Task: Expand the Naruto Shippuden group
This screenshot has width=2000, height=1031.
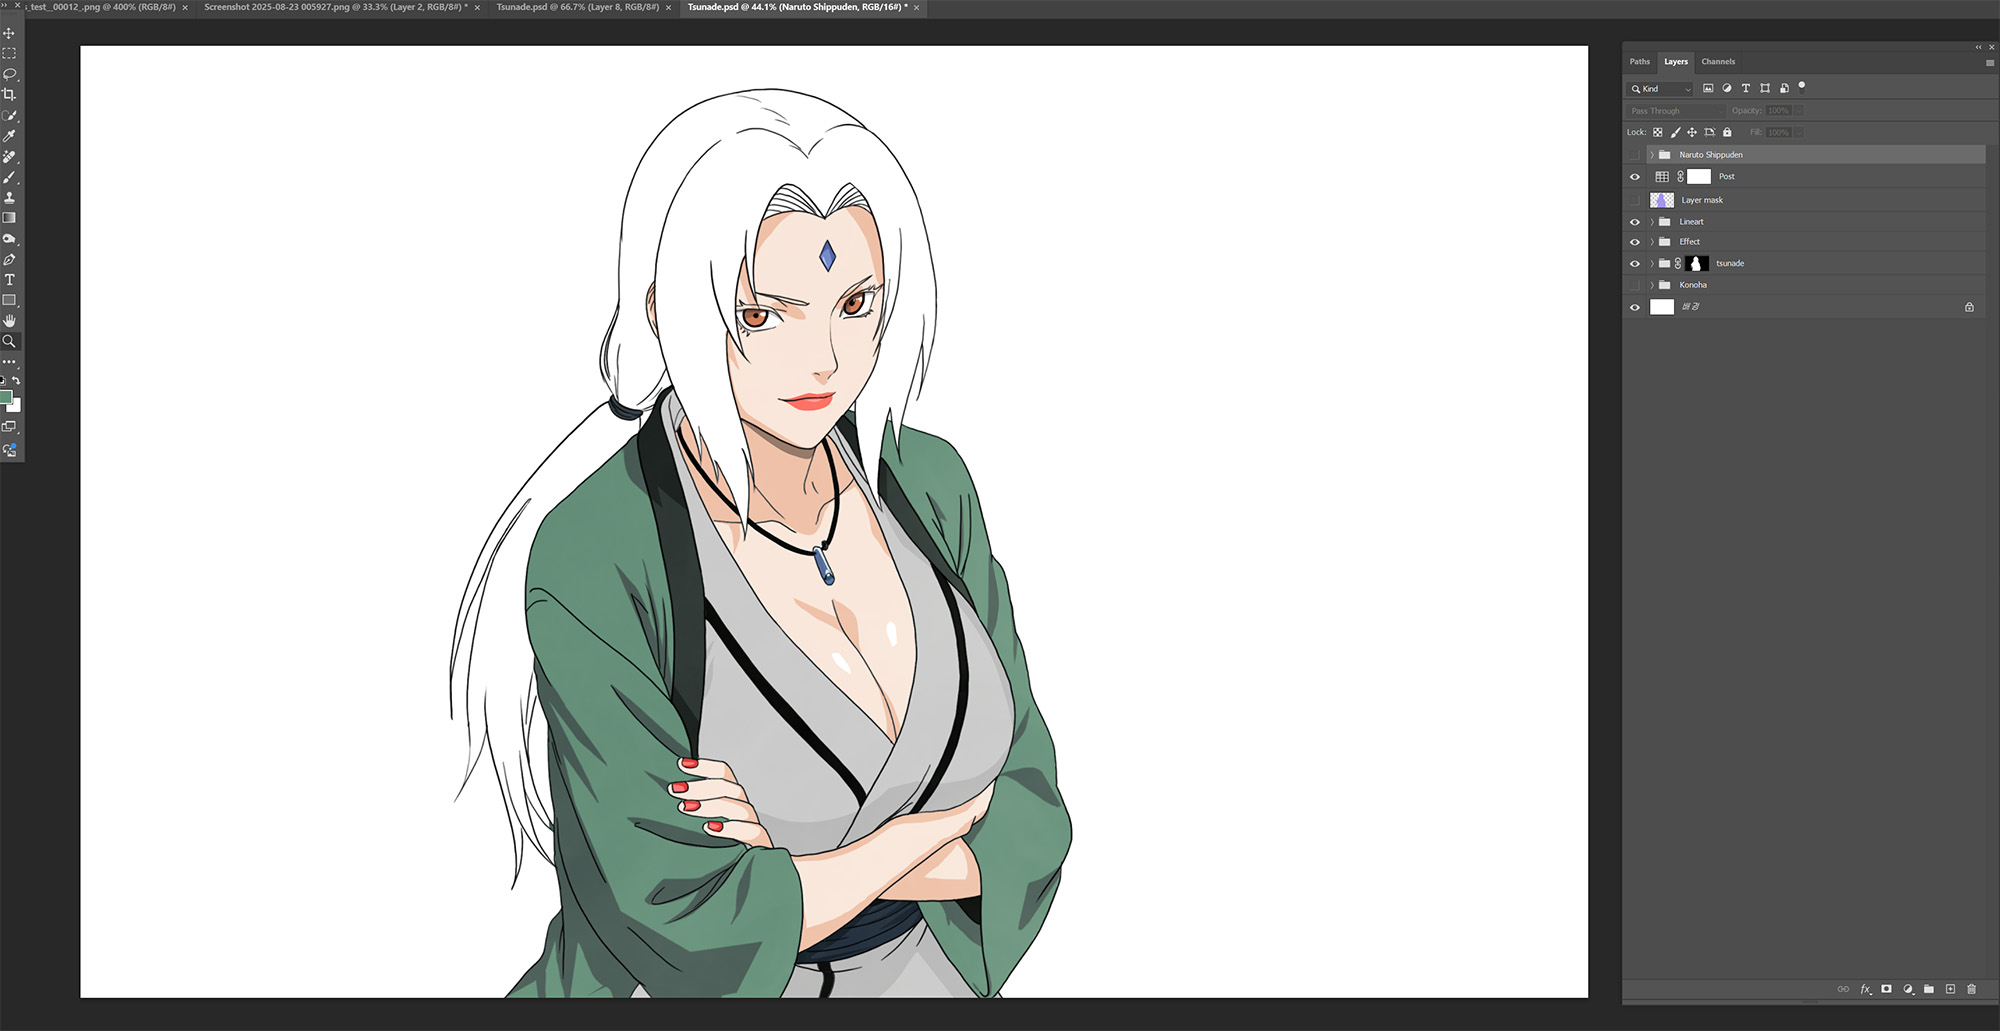Action: click(x=1652, y=155)
